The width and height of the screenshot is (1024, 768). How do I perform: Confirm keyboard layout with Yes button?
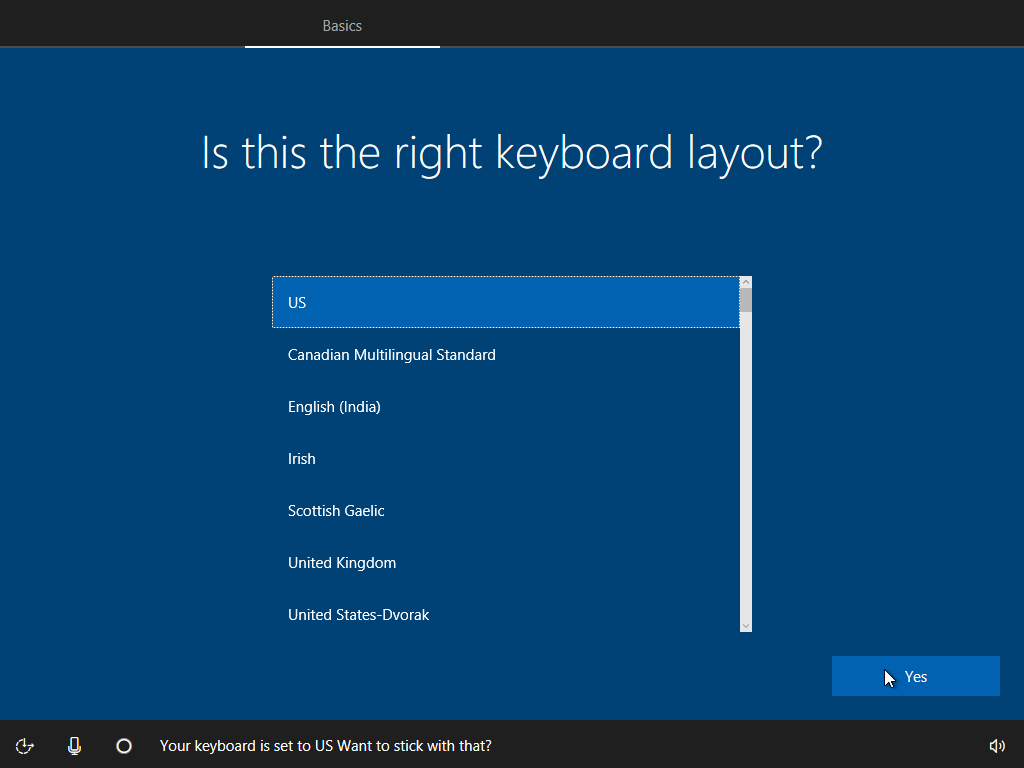tap(916, 676)
